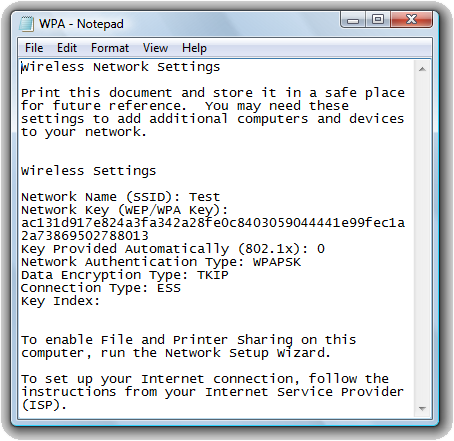Click the vertical scrollbar track
The width and height of the screenshot is (454, 441).
click(x=422, y=239)
